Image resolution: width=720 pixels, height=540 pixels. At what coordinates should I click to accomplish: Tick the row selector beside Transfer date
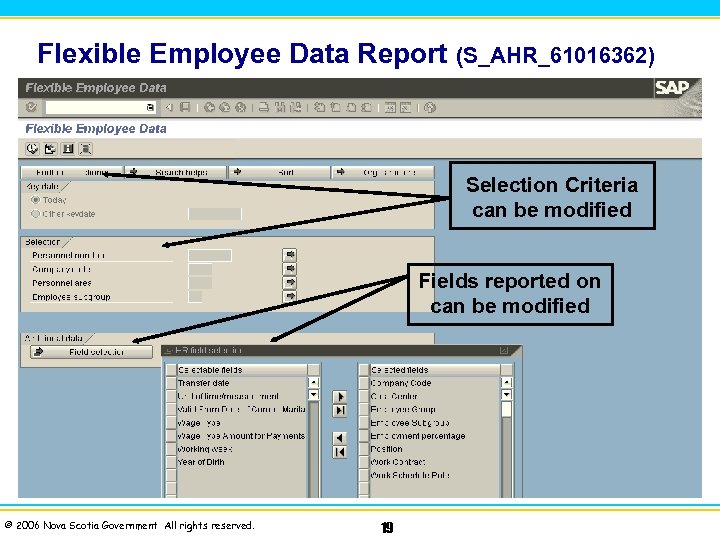(x=171, y=383)
